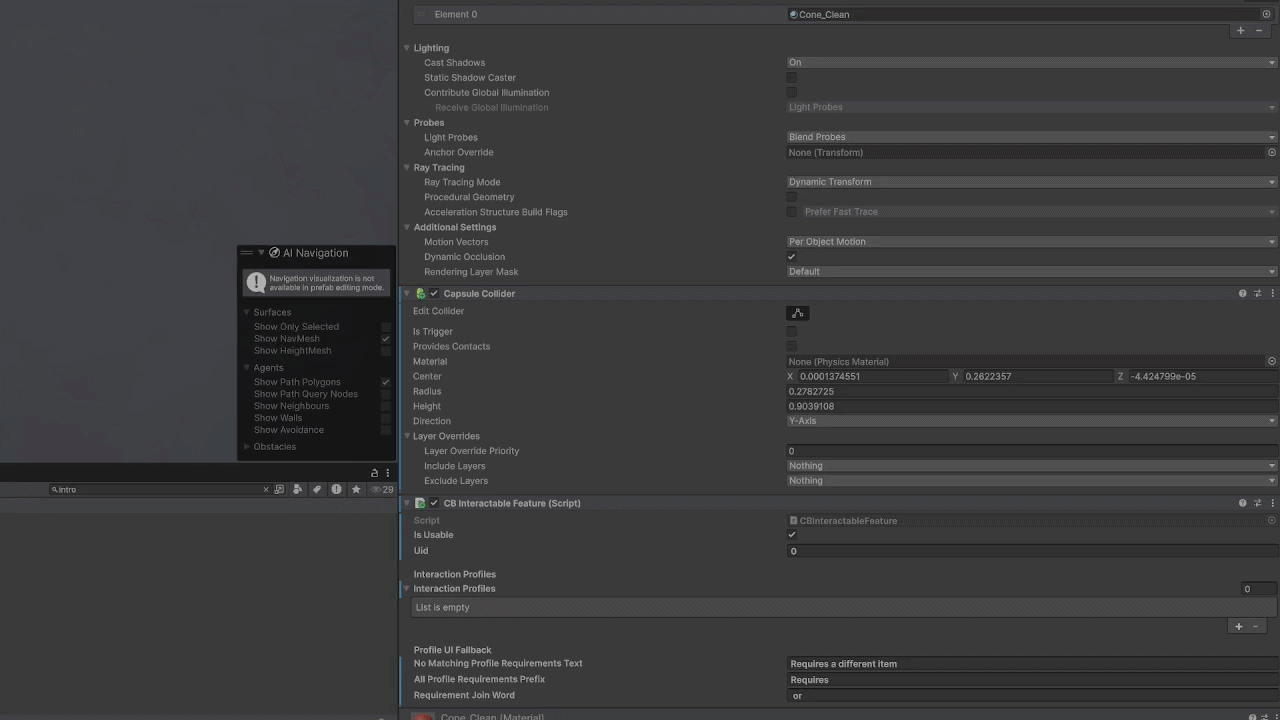Screen dimensions: 1280x720
Task: Collapse the Surfaces section in AI Navigation
Action: 247,312
